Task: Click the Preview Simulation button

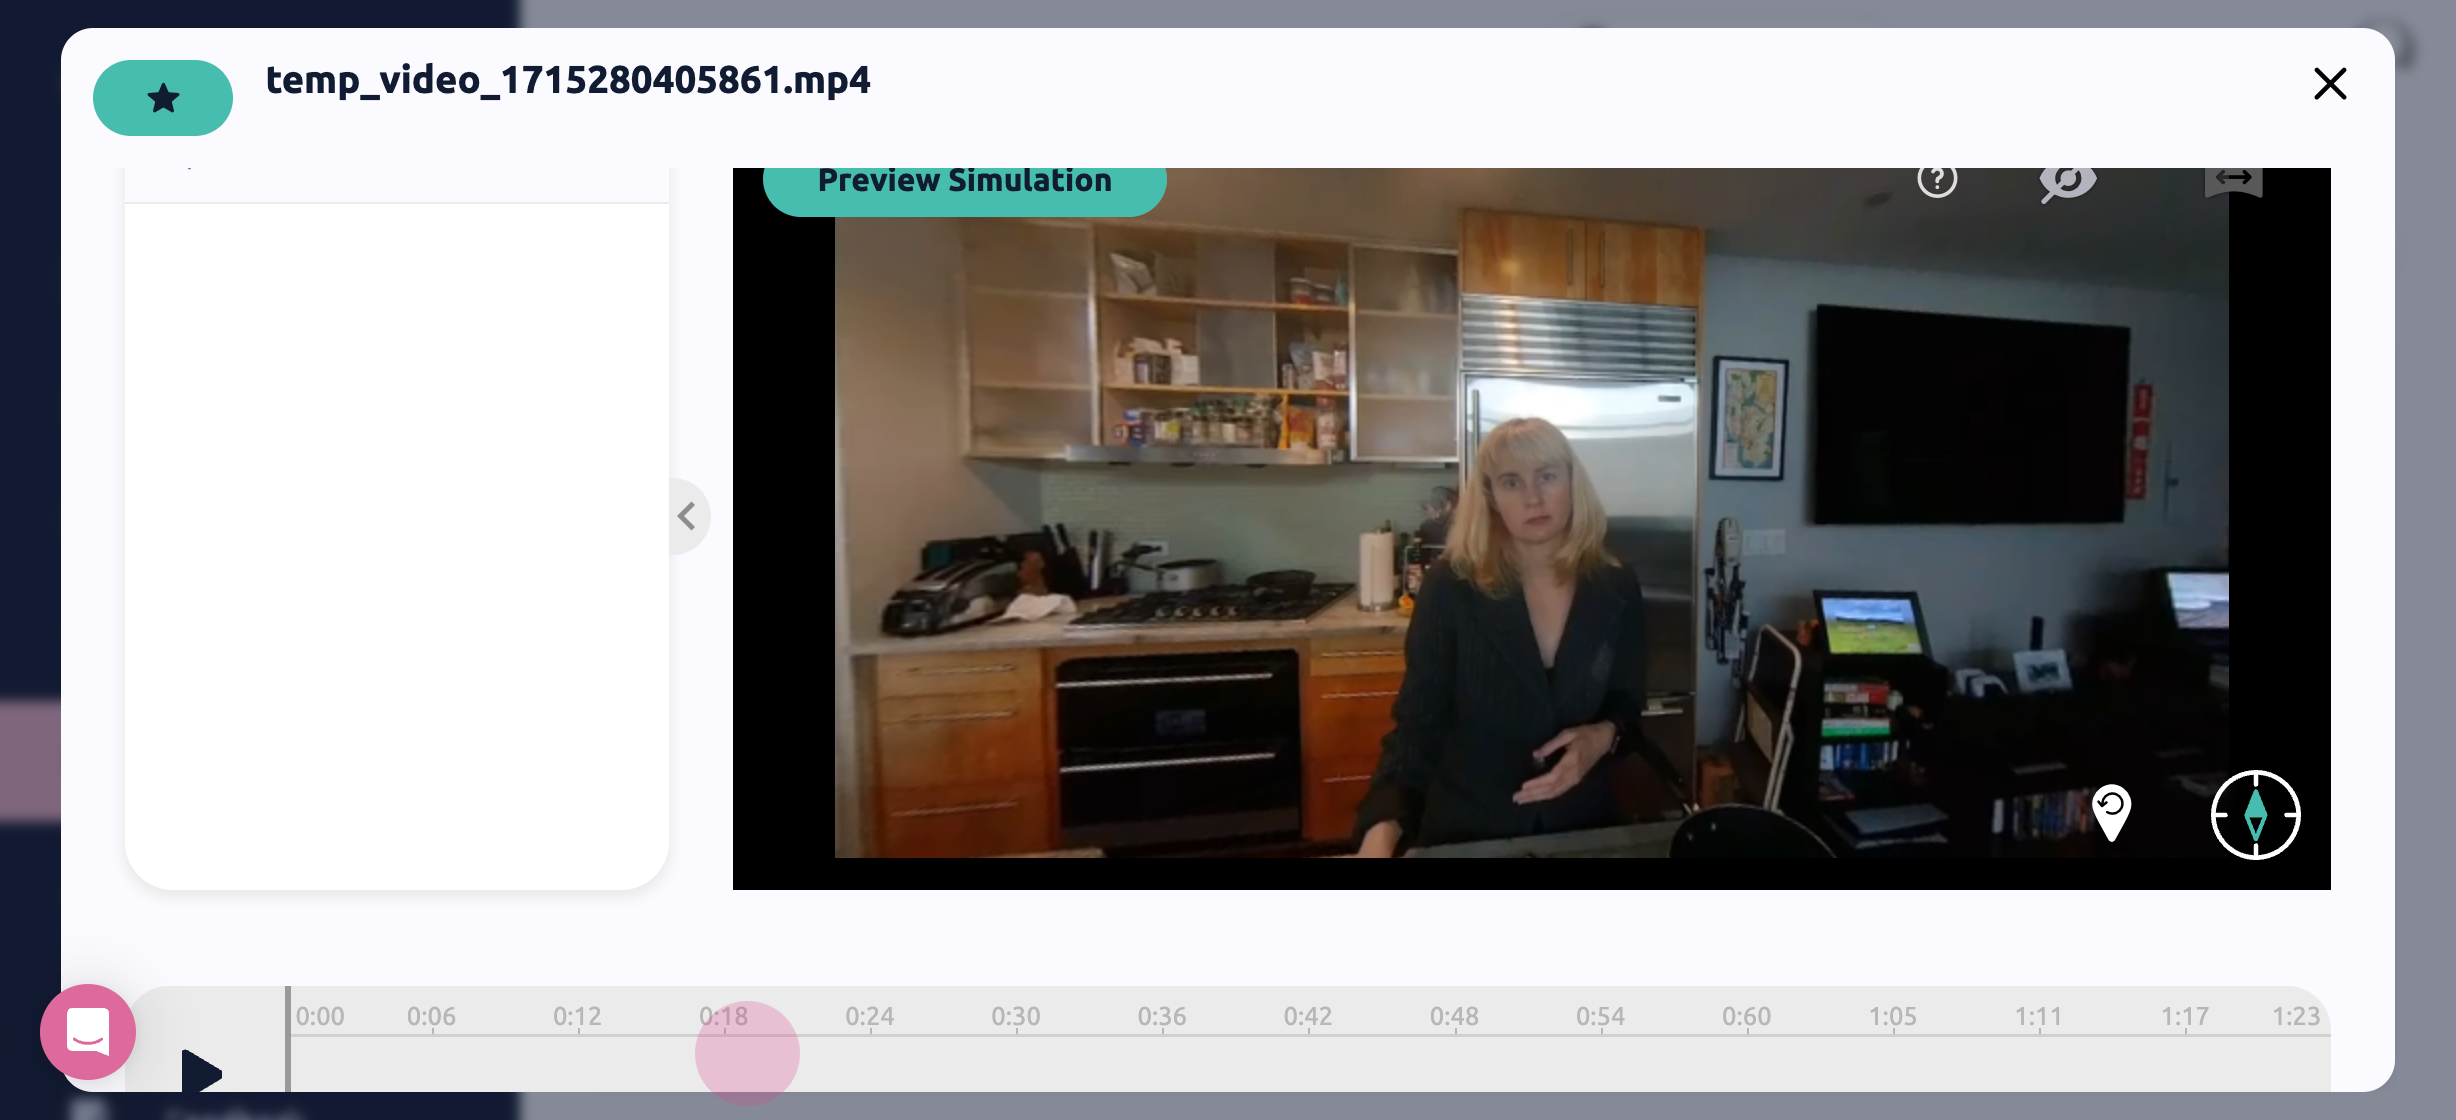Action: click(x=964, y=183)
